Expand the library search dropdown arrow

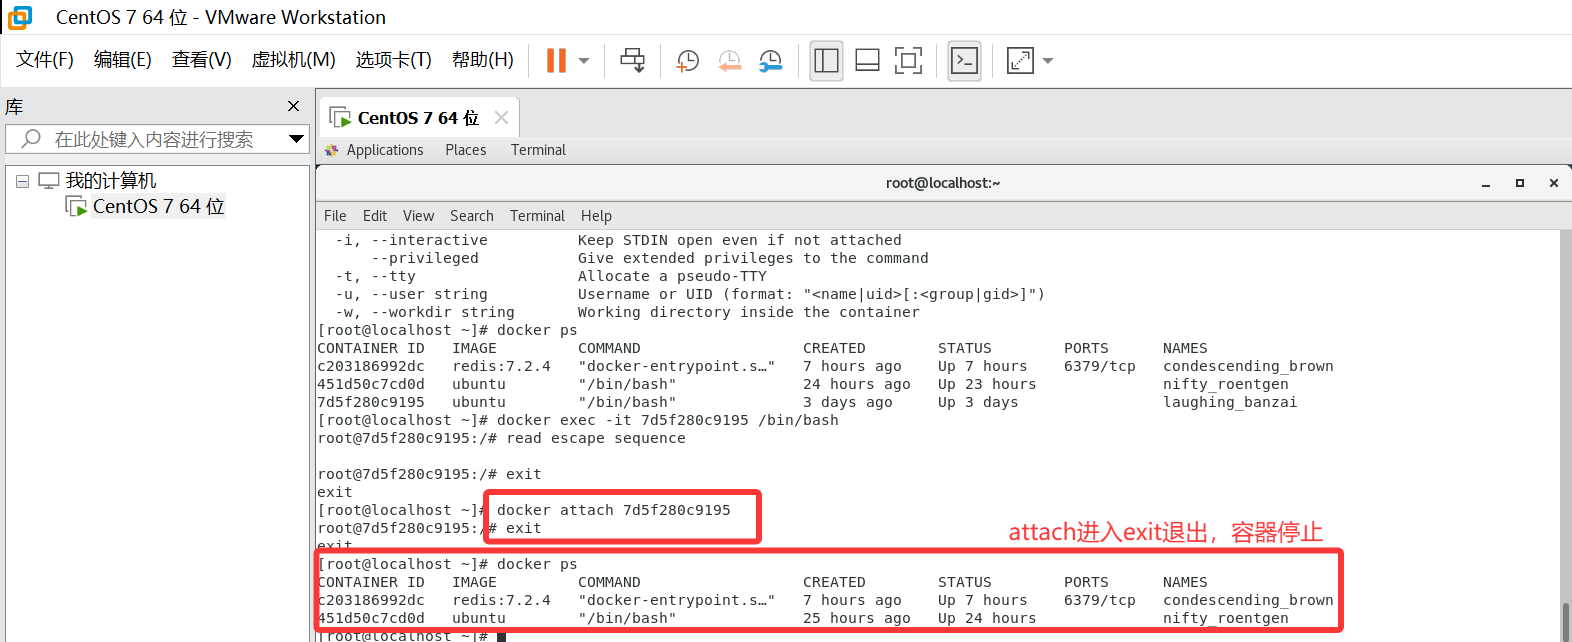(x=296, y=139)
